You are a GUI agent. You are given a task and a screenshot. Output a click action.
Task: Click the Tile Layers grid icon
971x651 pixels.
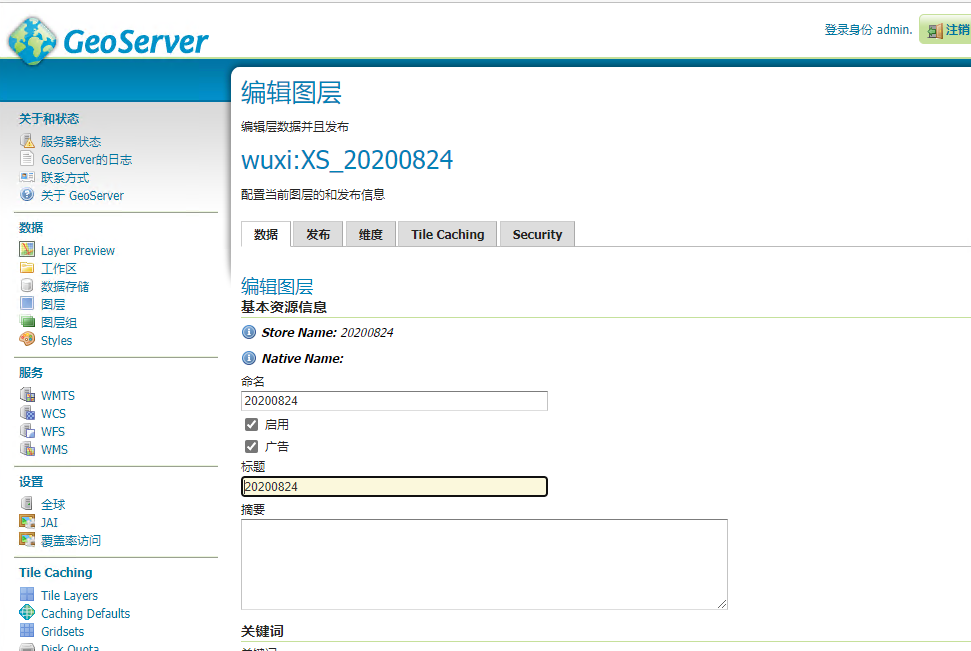[x=27, y=595]
